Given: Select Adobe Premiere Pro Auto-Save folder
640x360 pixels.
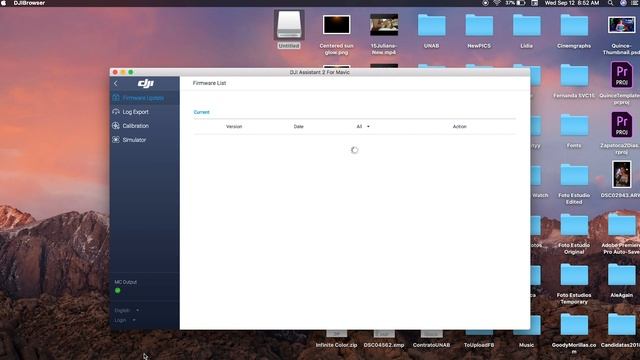Looking at the screenshot, I should coord(622,225).
